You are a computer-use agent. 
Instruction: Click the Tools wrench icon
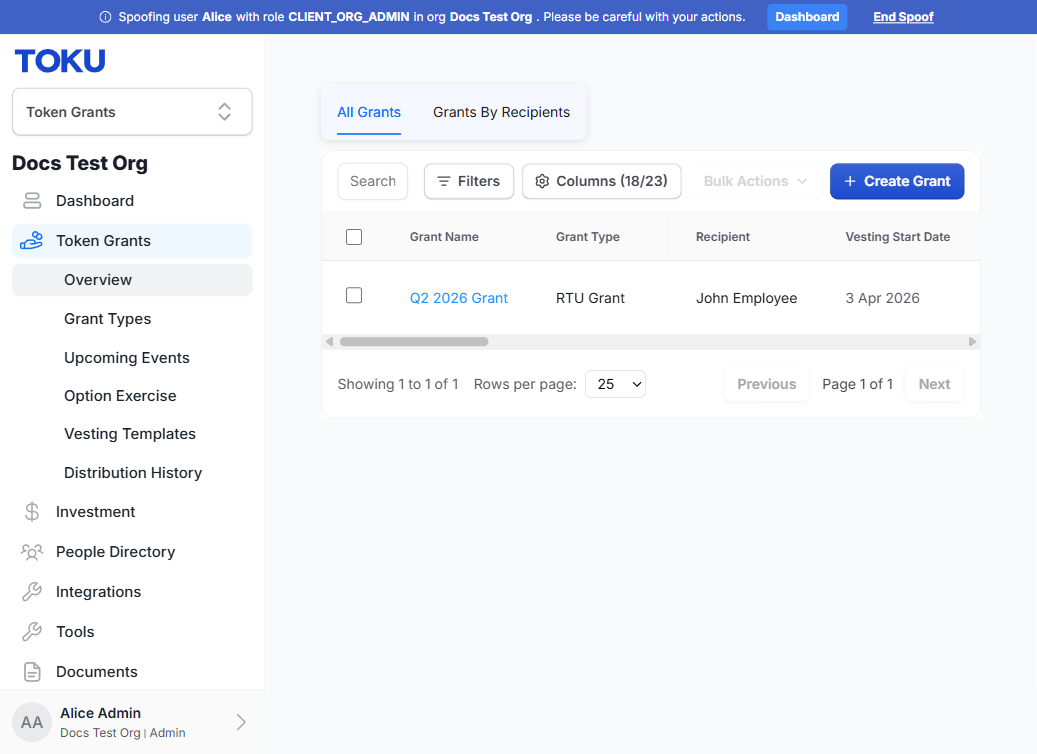[32, 632]
